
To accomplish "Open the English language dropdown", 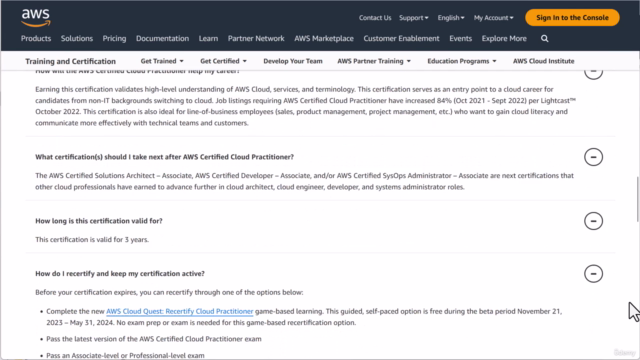I will (x=451, y=18).
